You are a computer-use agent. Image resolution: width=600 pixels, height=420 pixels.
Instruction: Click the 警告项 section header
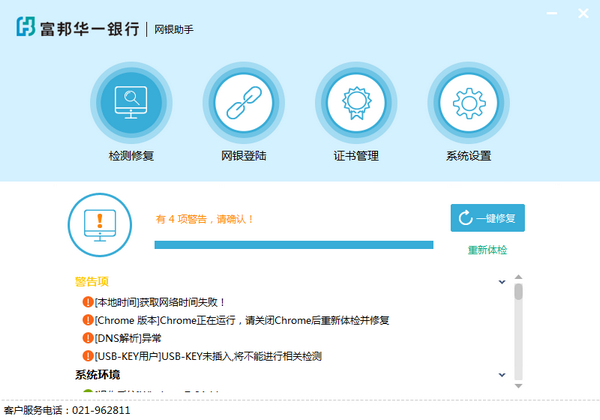pyautogui.click(x=92, y=282)
